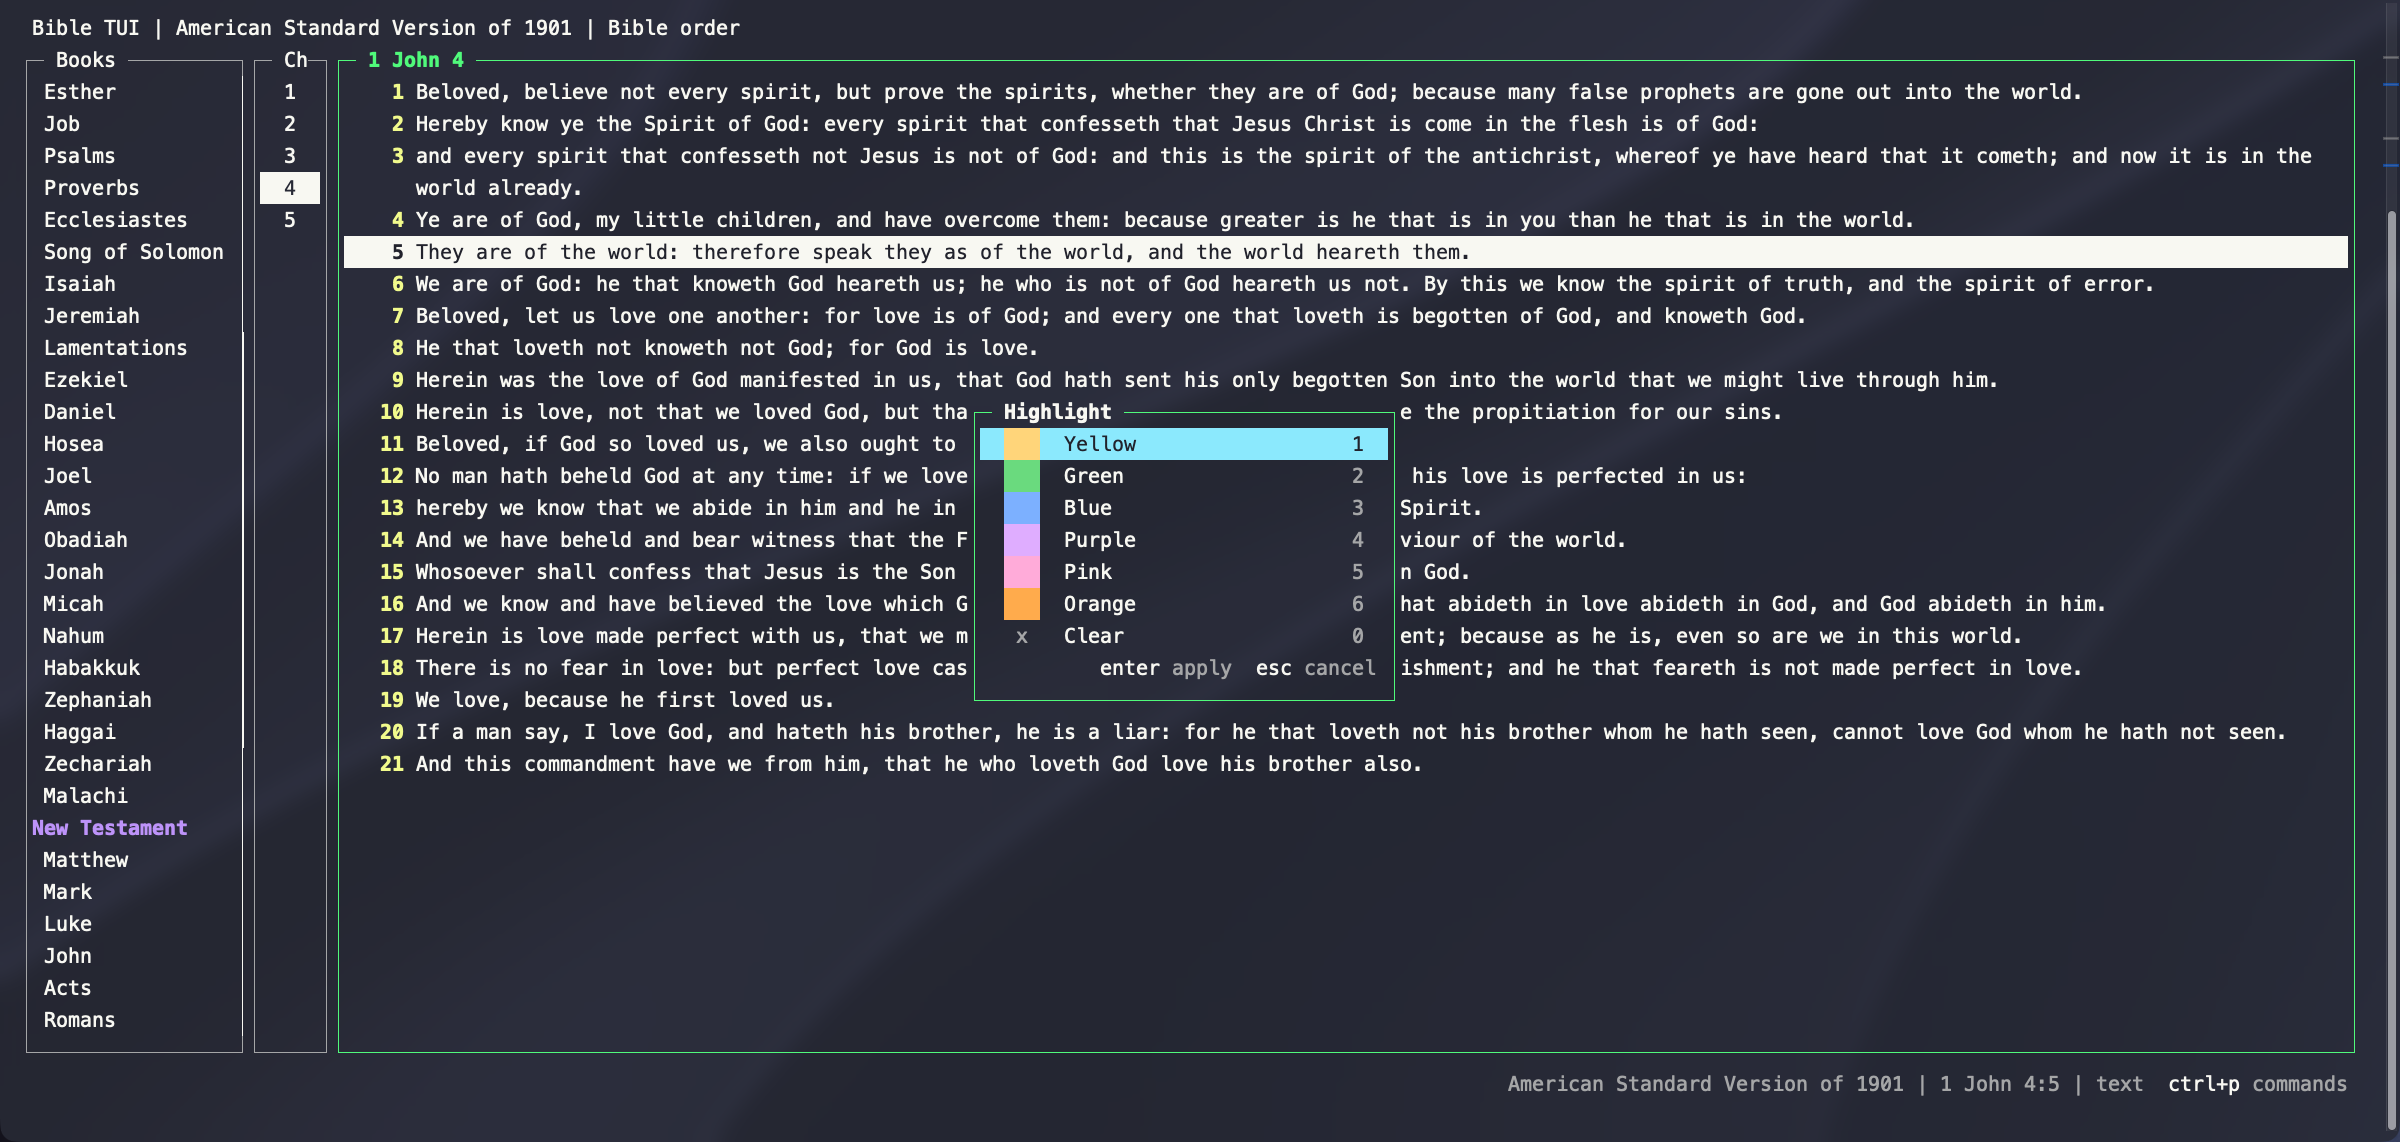
Task: Select the Orange highlight option
Action: pos(1184,604)
